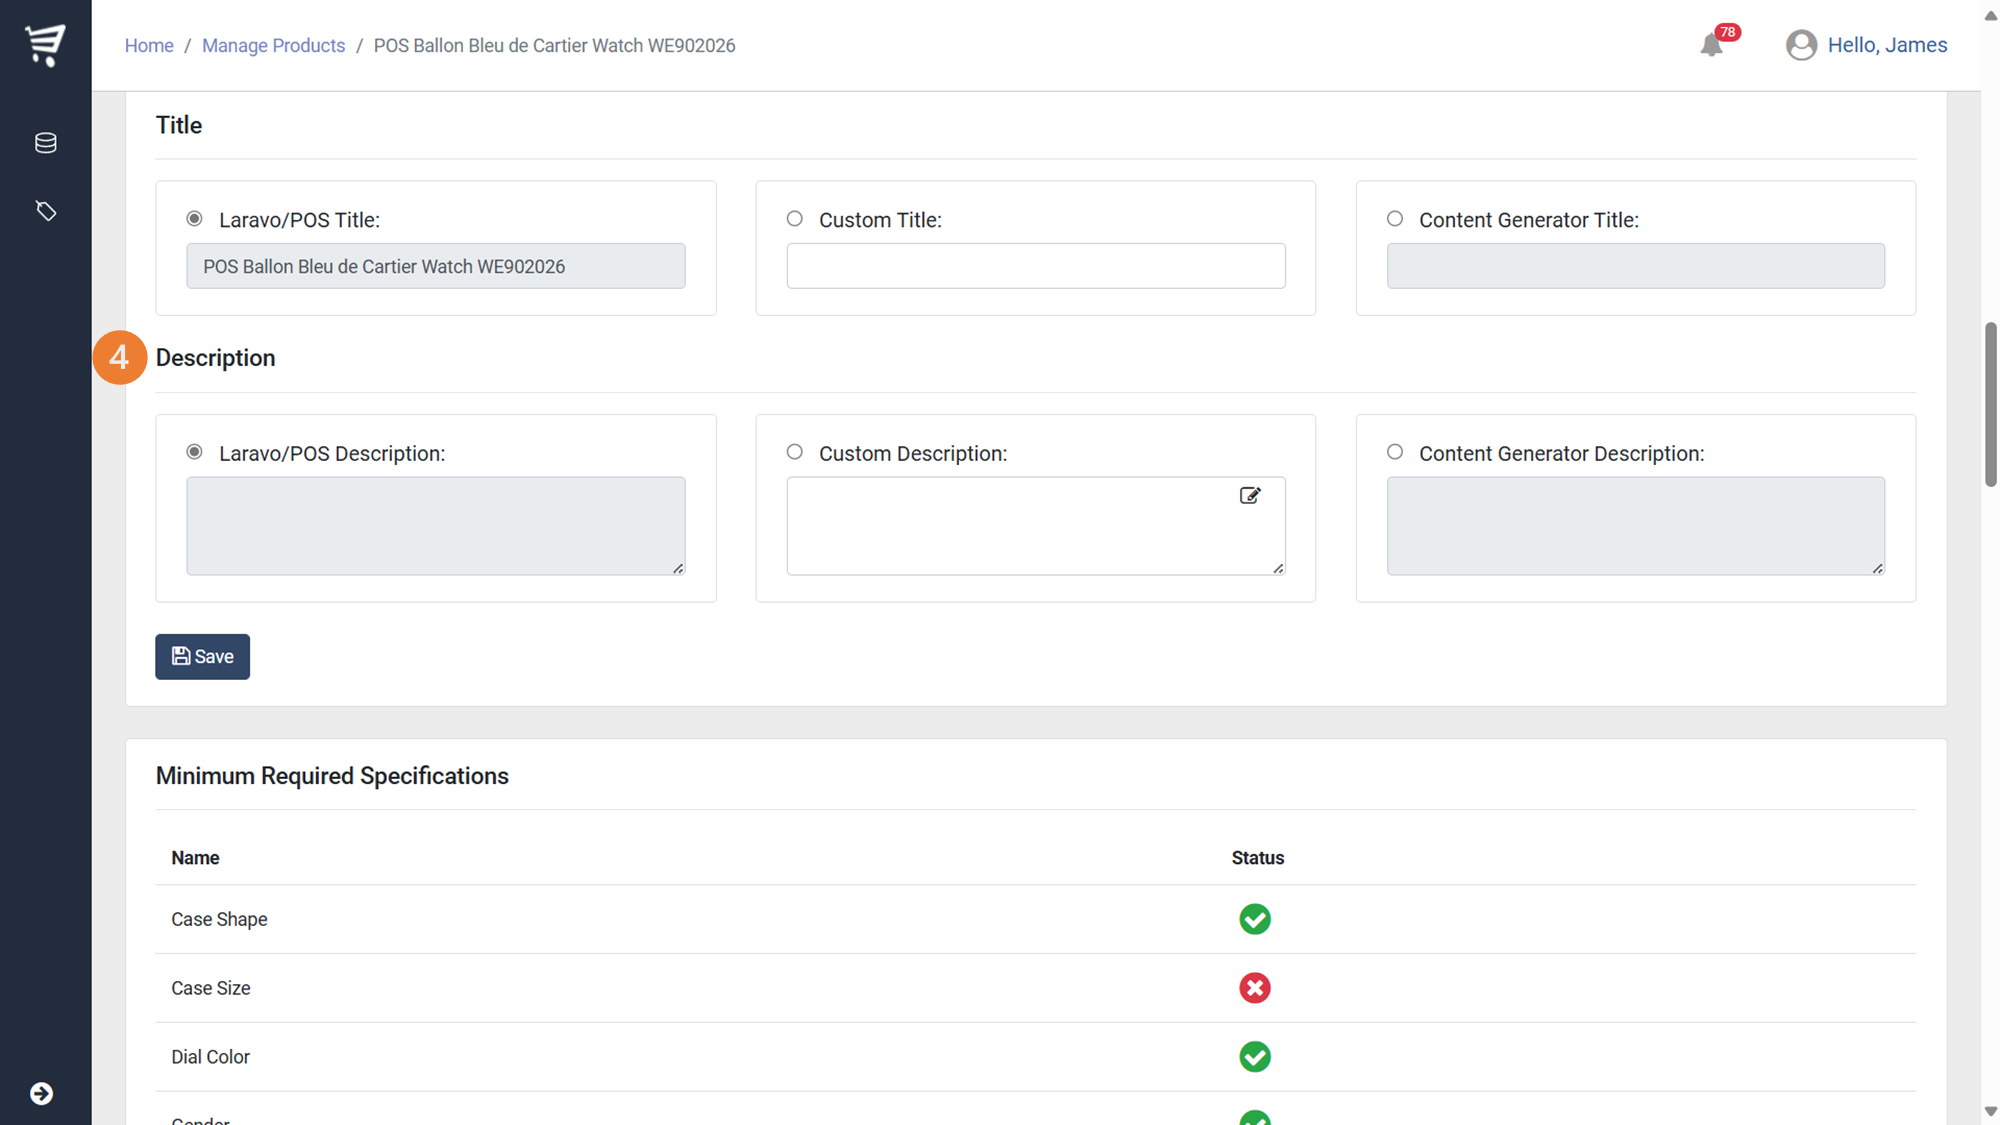Select the Custom Title radio button

(x=794, y=219)
